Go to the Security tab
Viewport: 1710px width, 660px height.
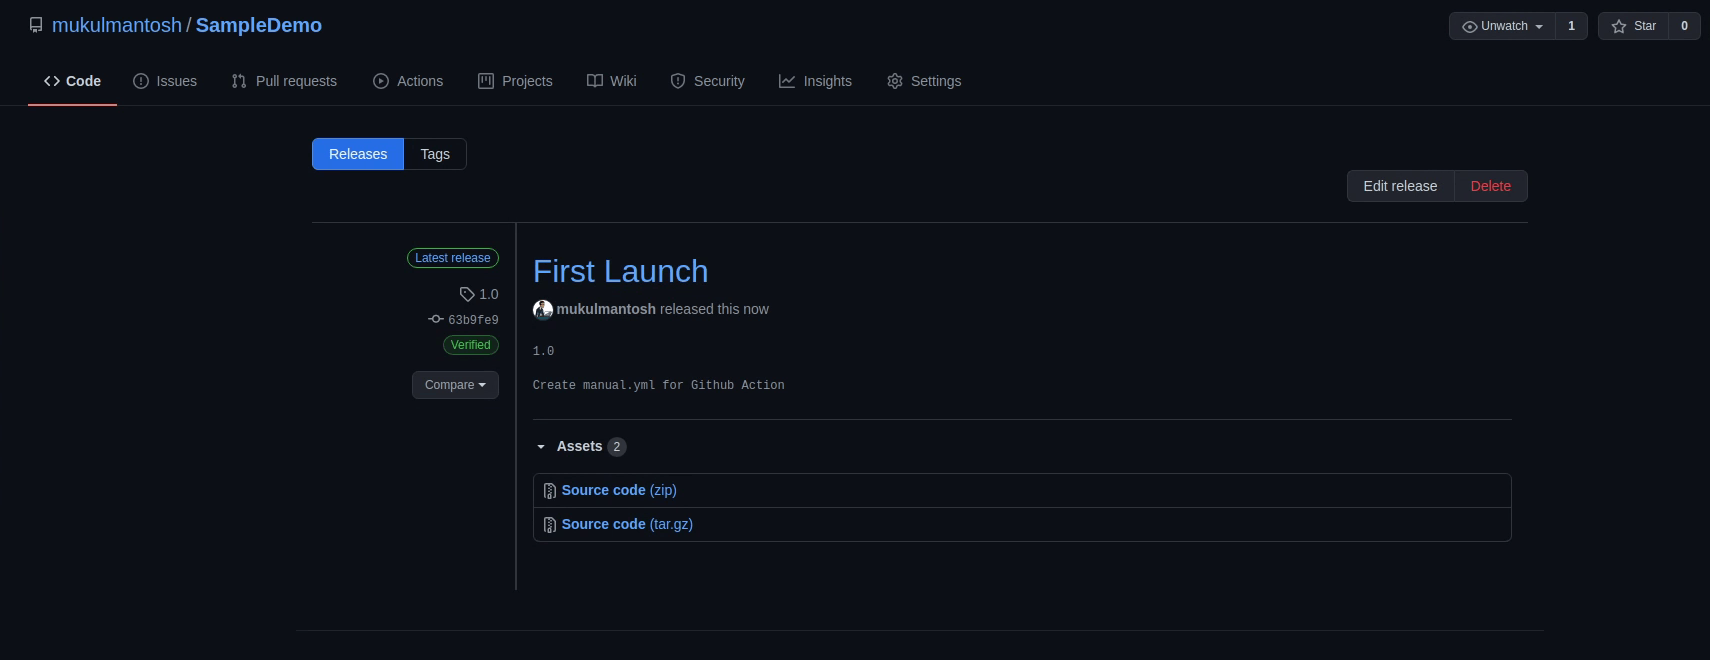click(x=707, y=81)
